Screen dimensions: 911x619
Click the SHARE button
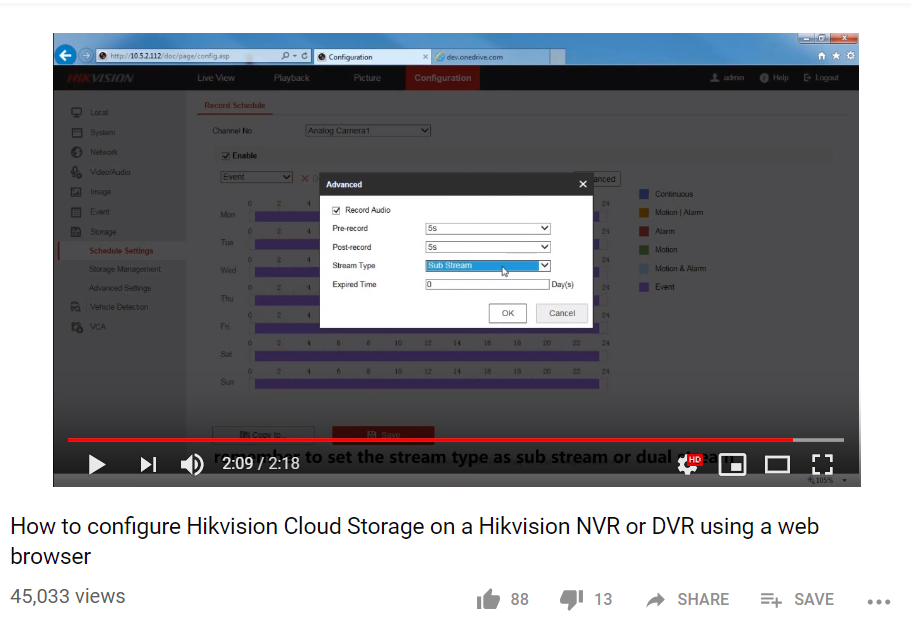[688, 599]
